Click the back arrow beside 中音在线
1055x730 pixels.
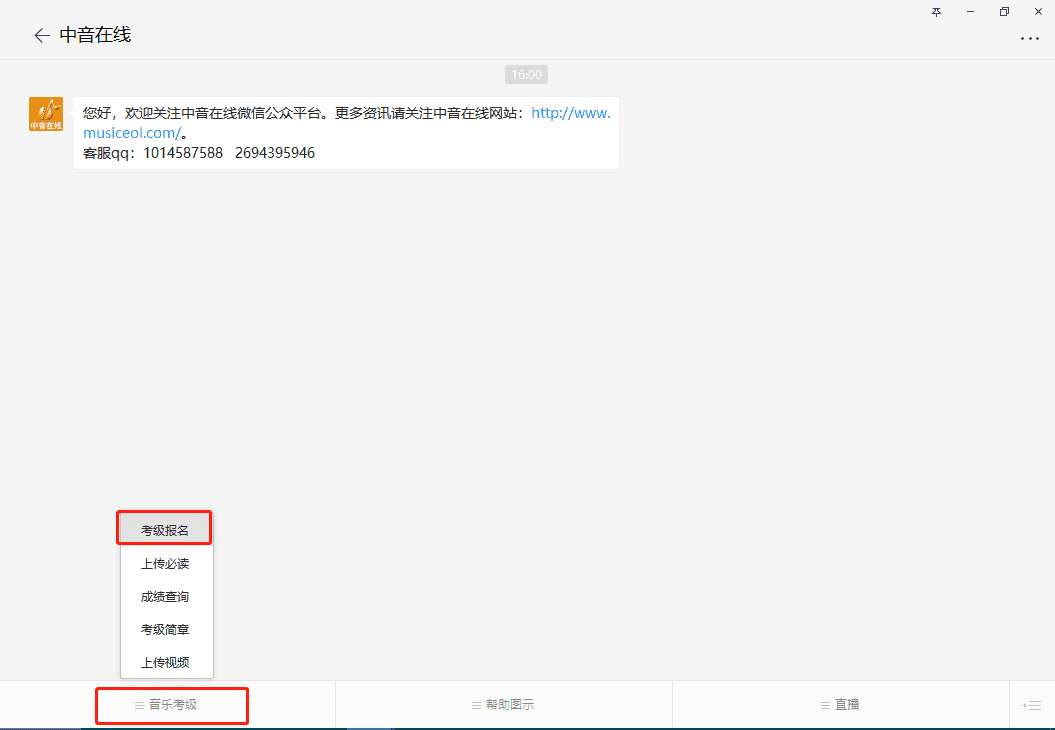41,36
